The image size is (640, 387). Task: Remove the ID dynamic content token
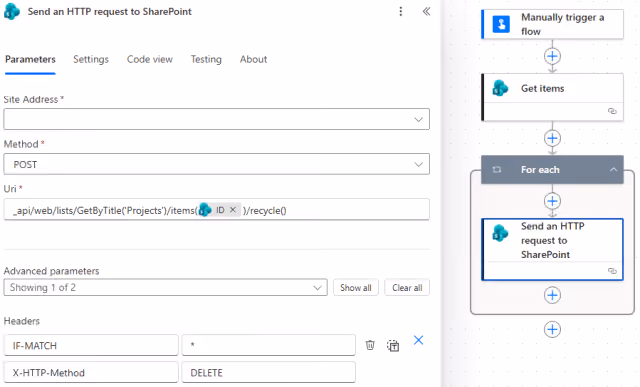[233, 210]
